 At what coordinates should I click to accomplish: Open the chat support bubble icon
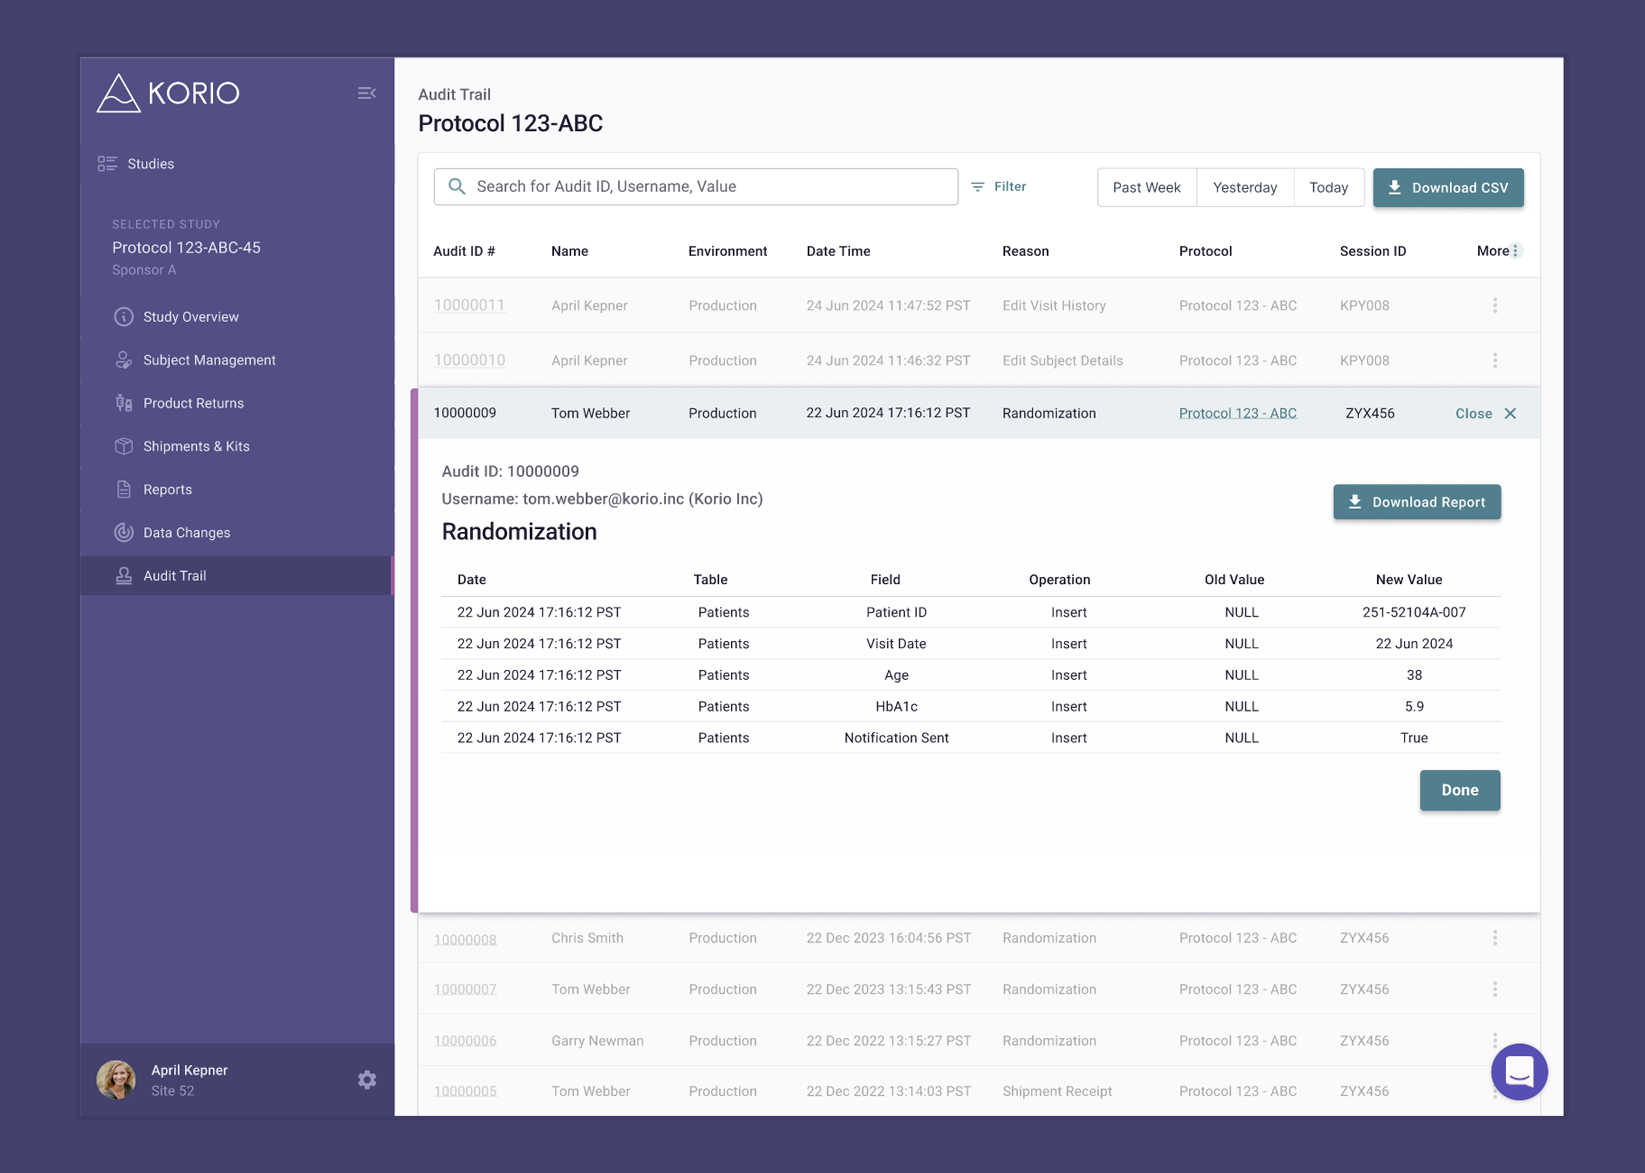point(1518,1071)
